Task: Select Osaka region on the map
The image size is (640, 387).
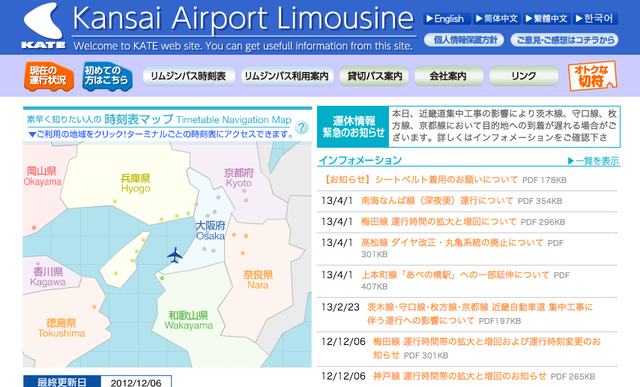Action: click(x=210, y=231)
